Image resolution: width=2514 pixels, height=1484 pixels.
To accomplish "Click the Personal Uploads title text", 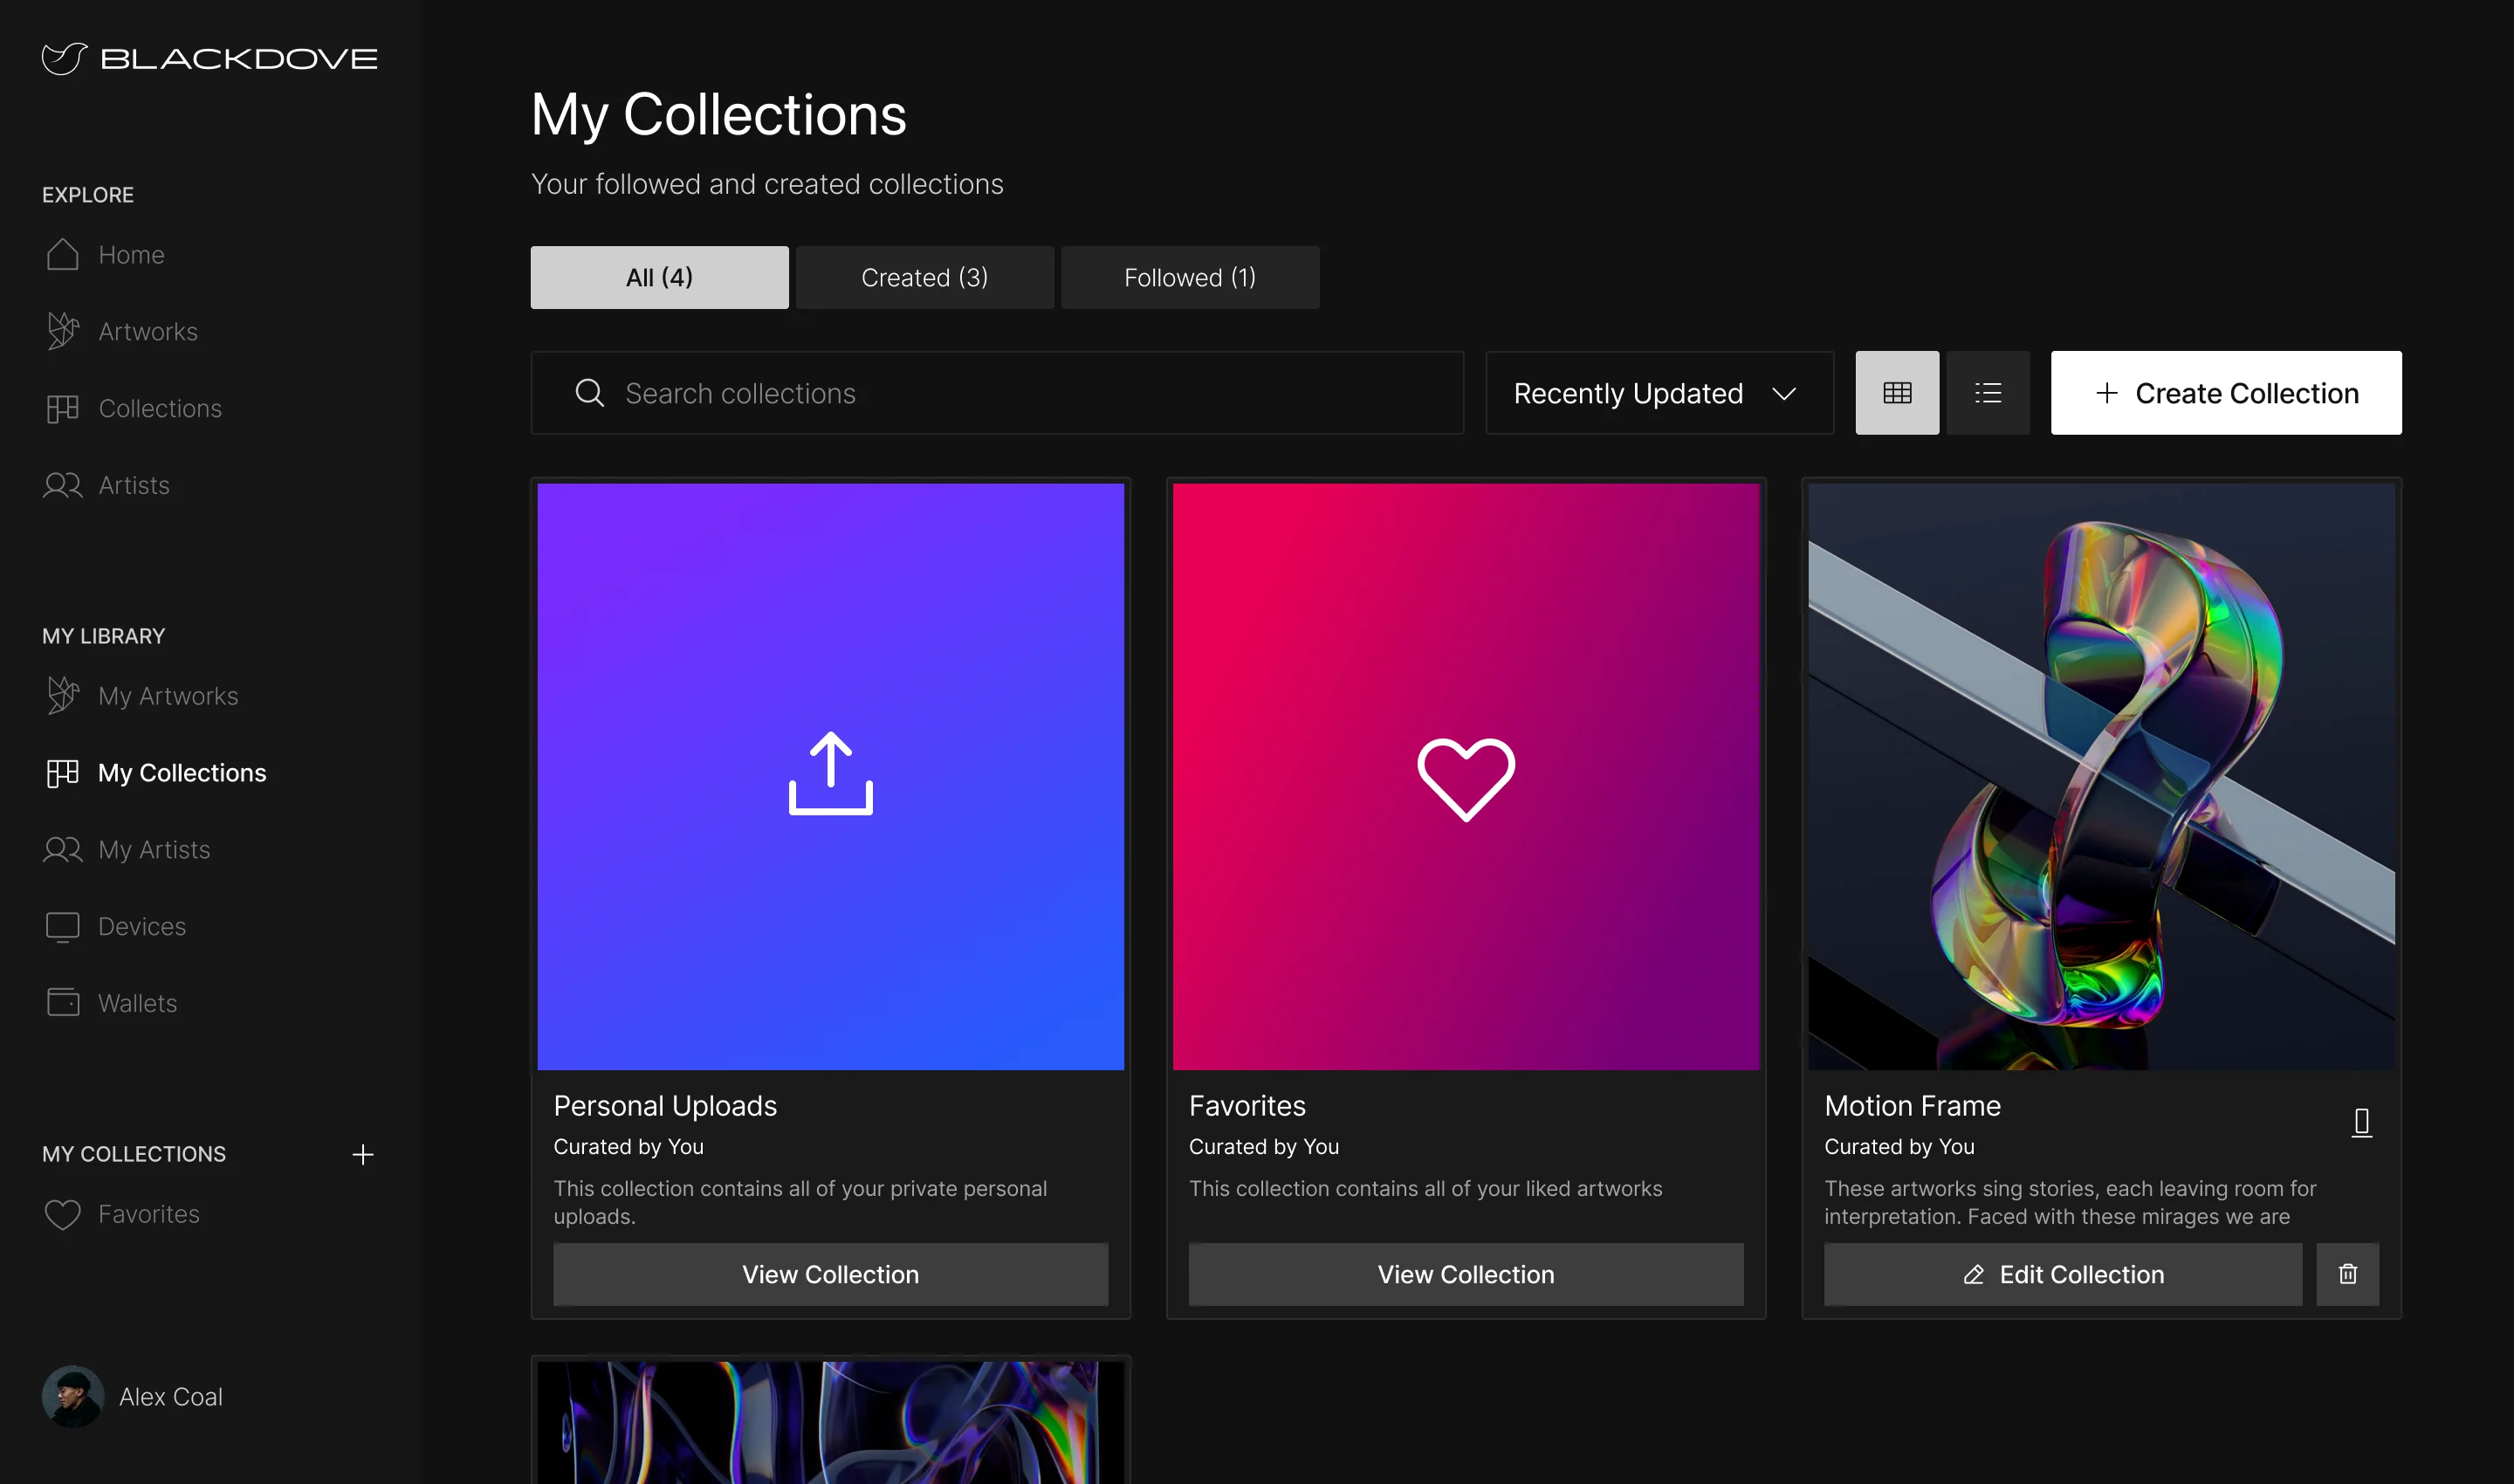I will click(665, 1106).
